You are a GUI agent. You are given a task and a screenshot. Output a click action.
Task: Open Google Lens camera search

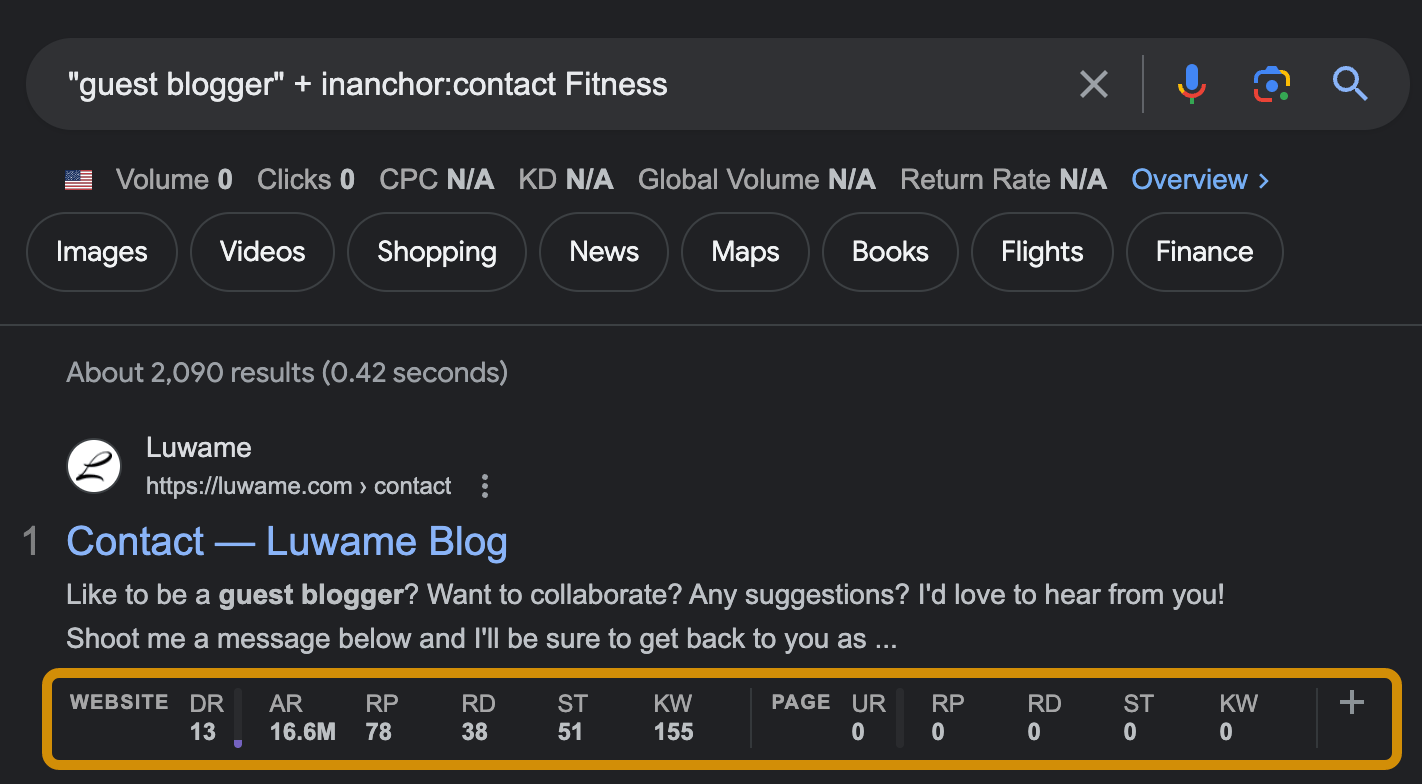[1271, 84]
